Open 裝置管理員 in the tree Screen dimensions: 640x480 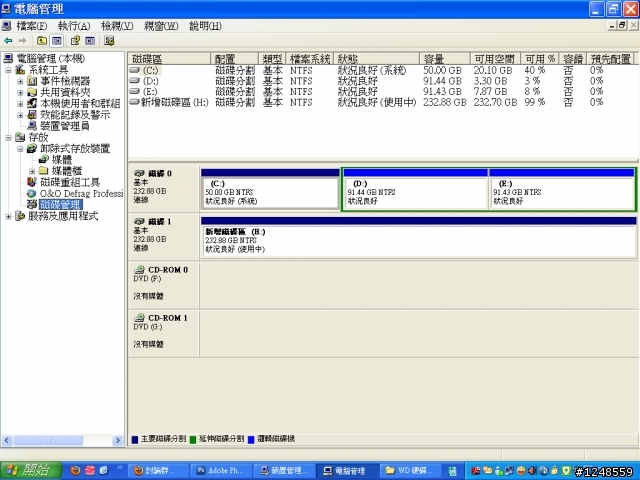coord(64,126)
